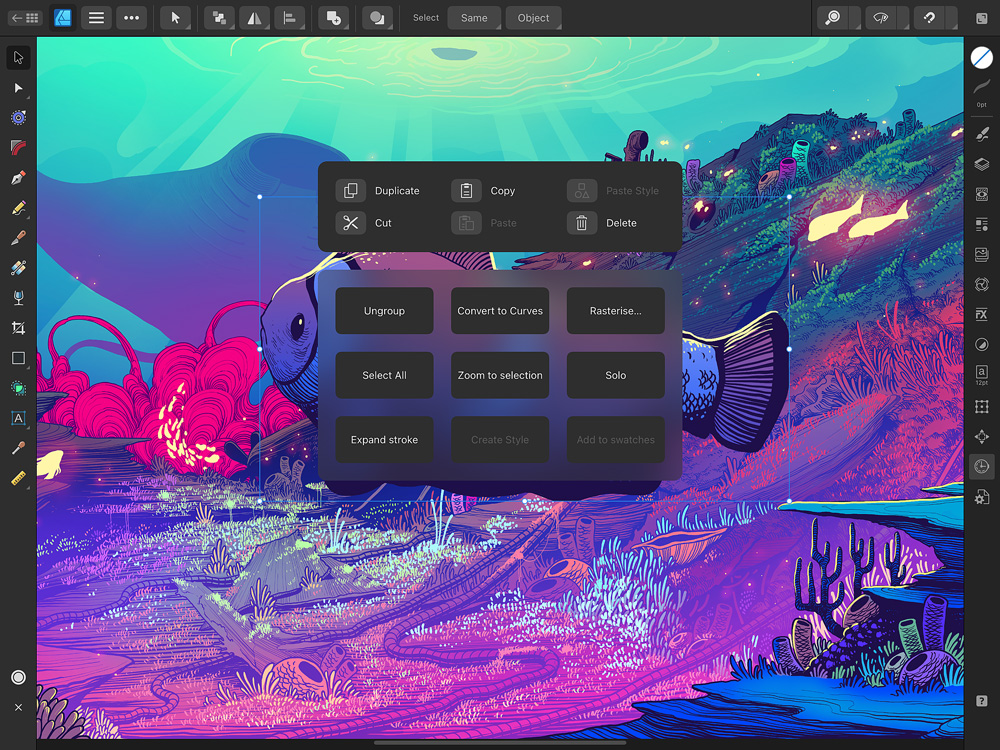This screenshot has height=750, width=1000.
Task: Toggle preview mode eye icon
Action: pos(881,18)
